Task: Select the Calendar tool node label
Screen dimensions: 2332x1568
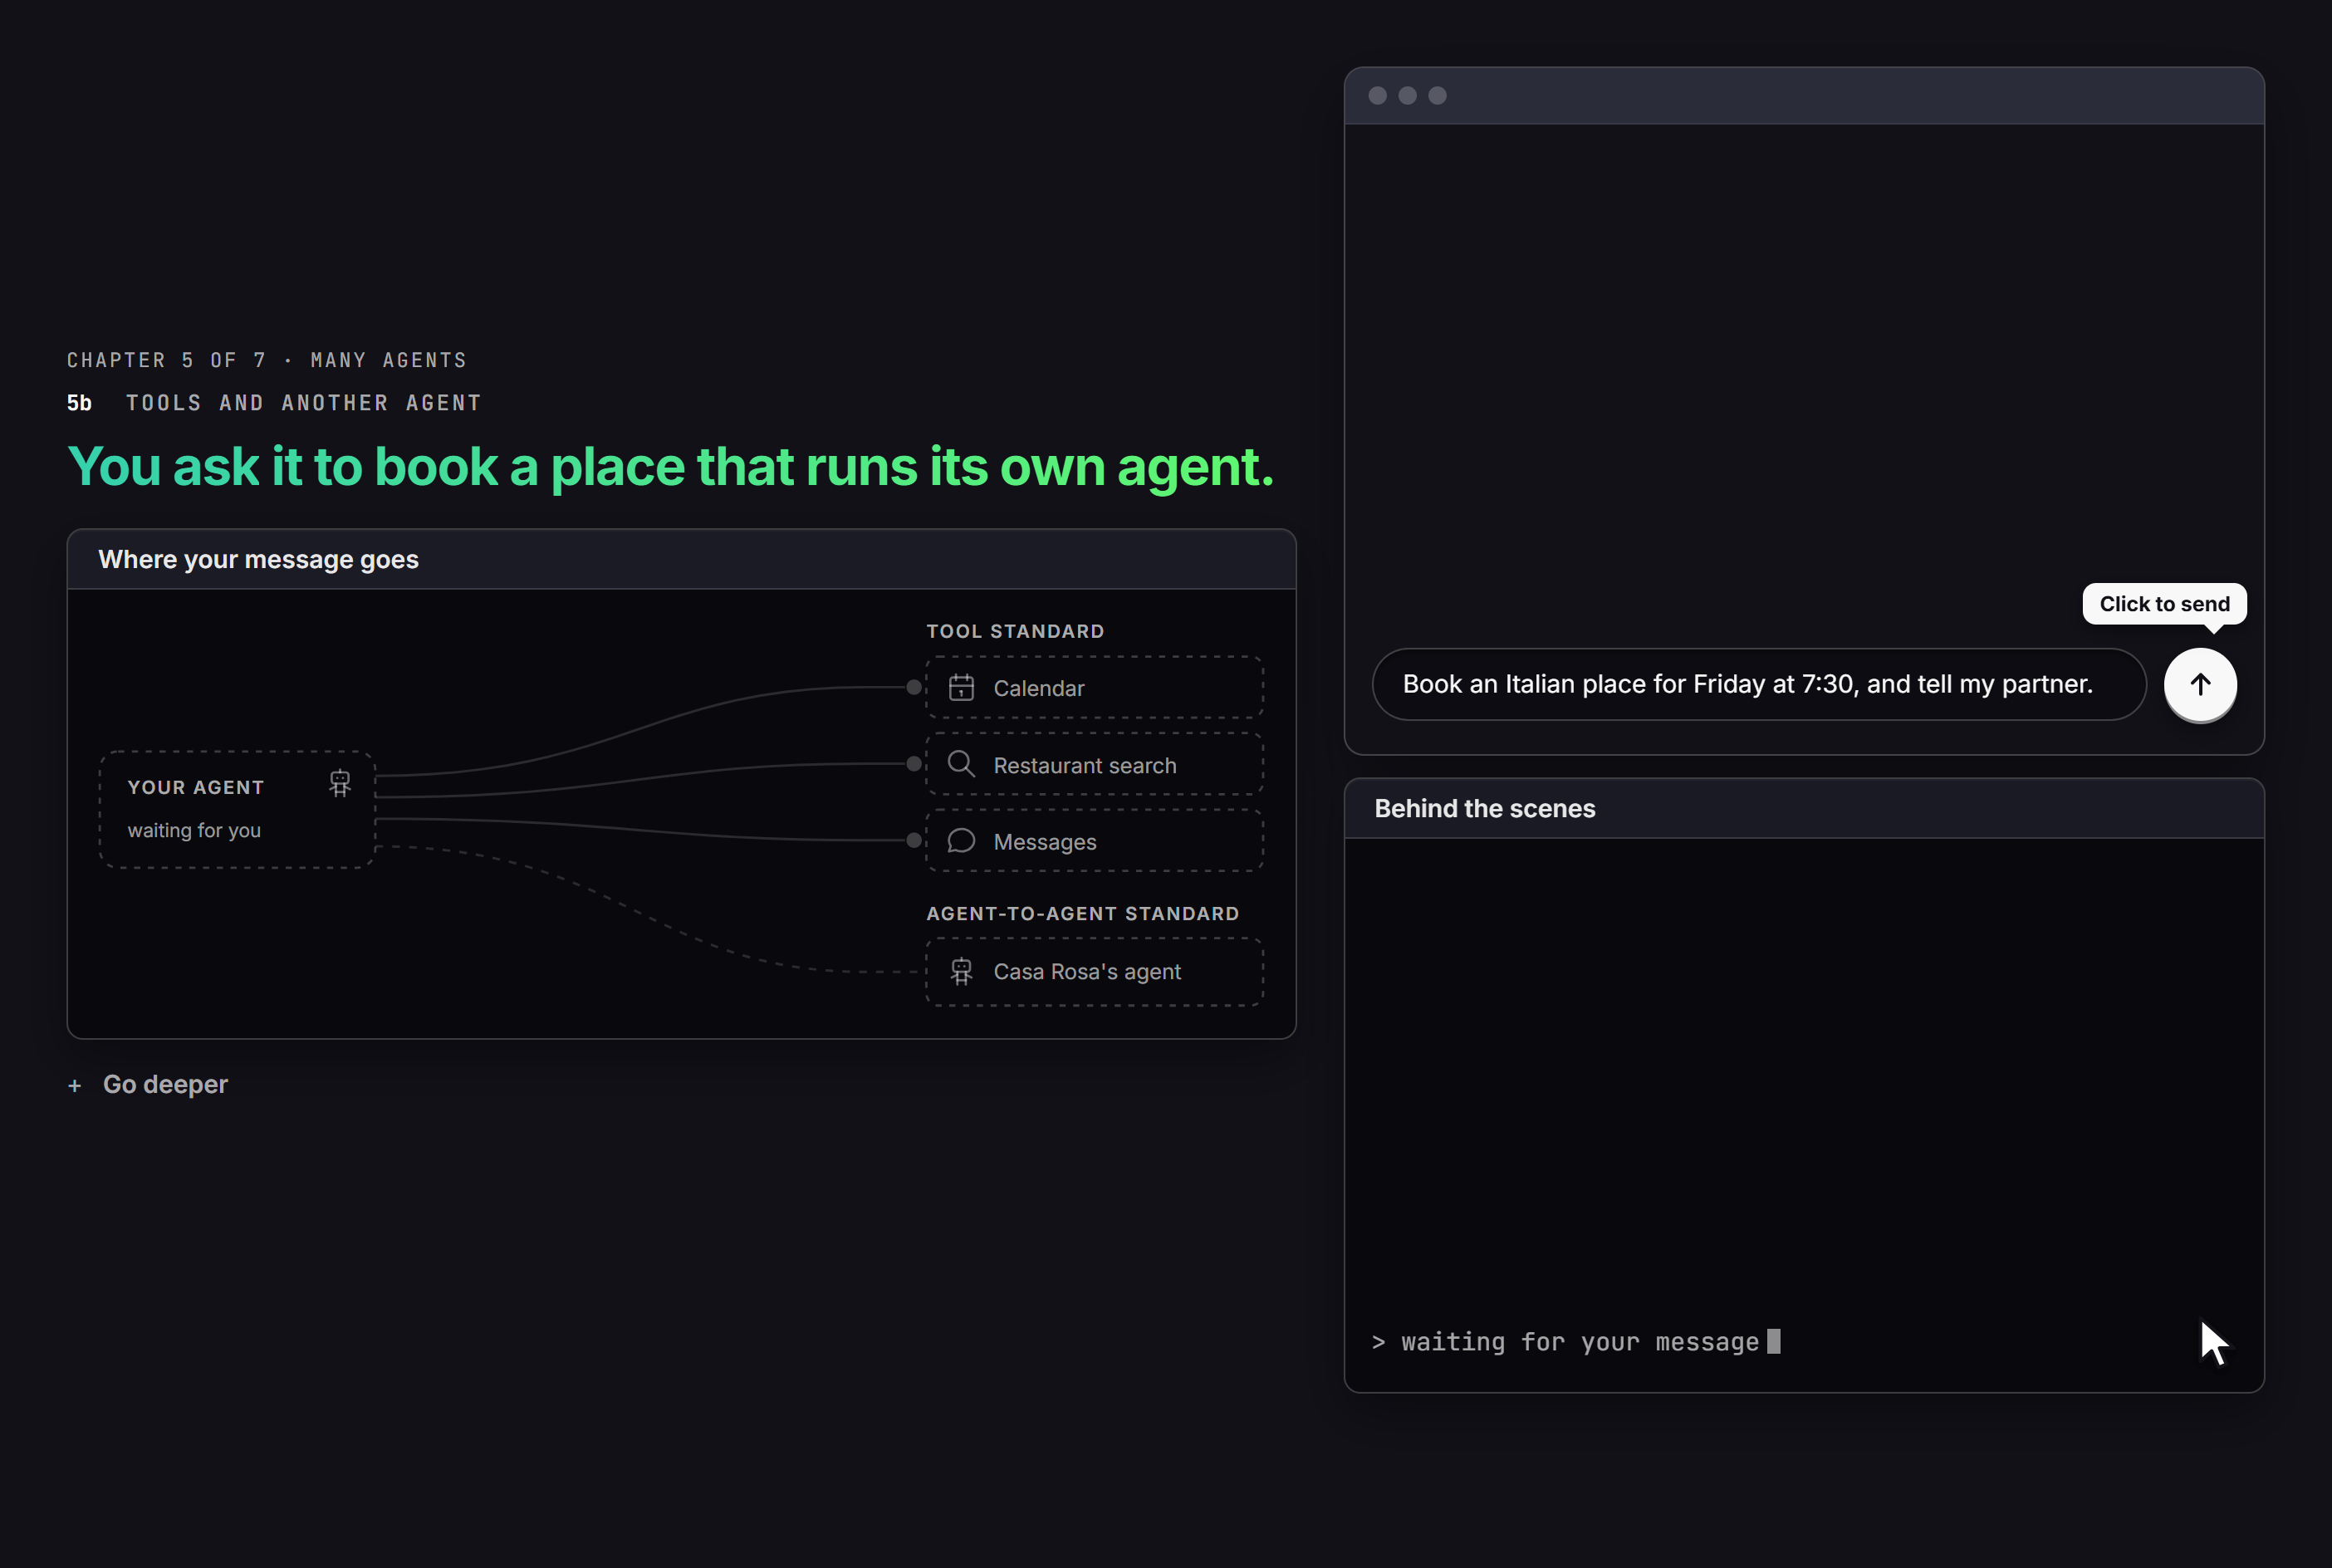Action: pos(1038,688)
